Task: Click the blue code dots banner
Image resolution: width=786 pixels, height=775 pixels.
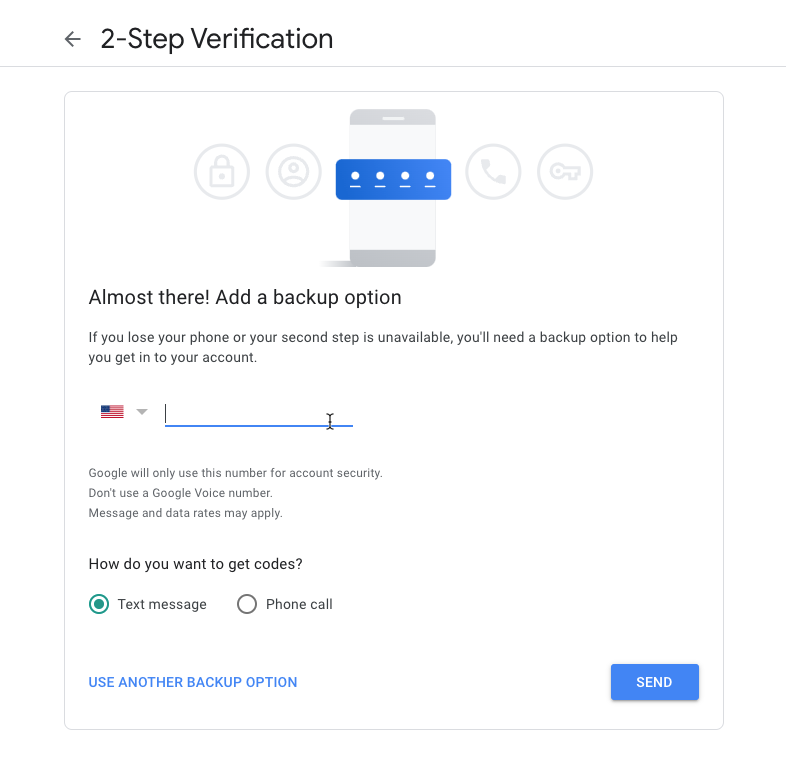Action: coord(393,179)
